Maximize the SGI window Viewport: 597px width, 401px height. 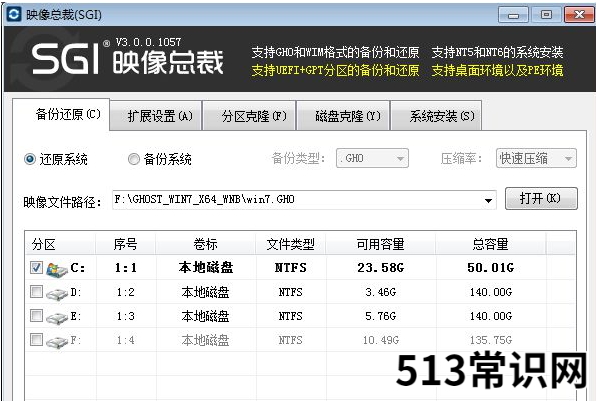click(546, 15)
